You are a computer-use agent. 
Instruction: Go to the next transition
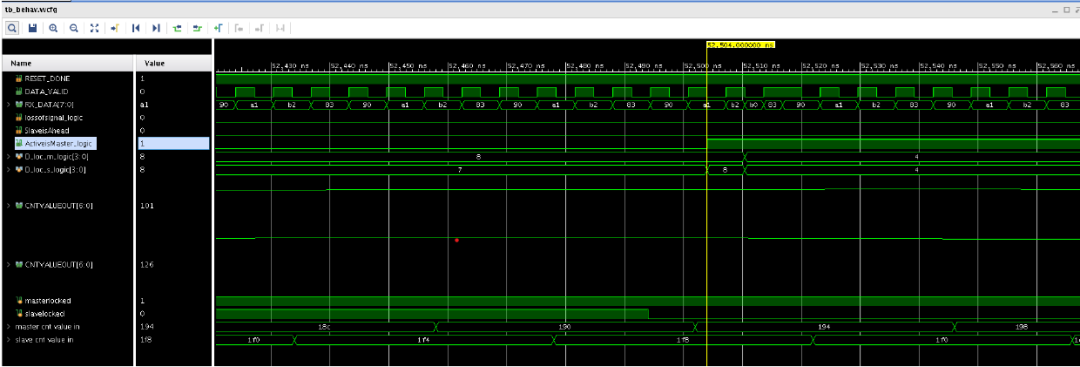198,28
